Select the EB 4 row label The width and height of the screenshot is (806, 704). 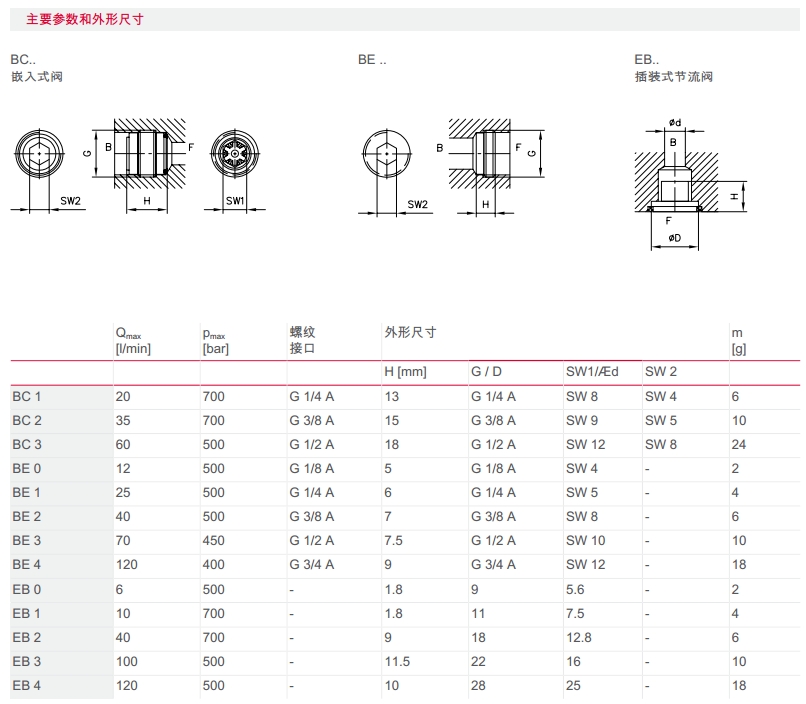[27, 685]
